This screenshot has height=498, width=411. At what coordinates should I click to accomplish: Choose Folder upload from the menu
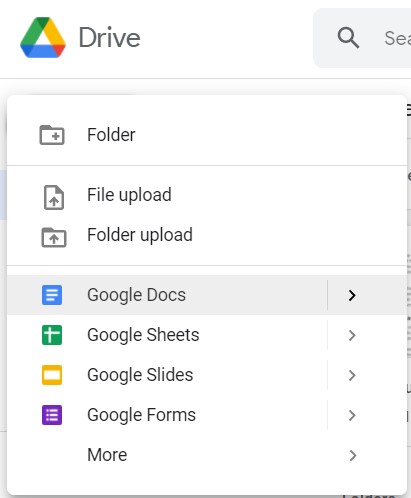[207, 235]
